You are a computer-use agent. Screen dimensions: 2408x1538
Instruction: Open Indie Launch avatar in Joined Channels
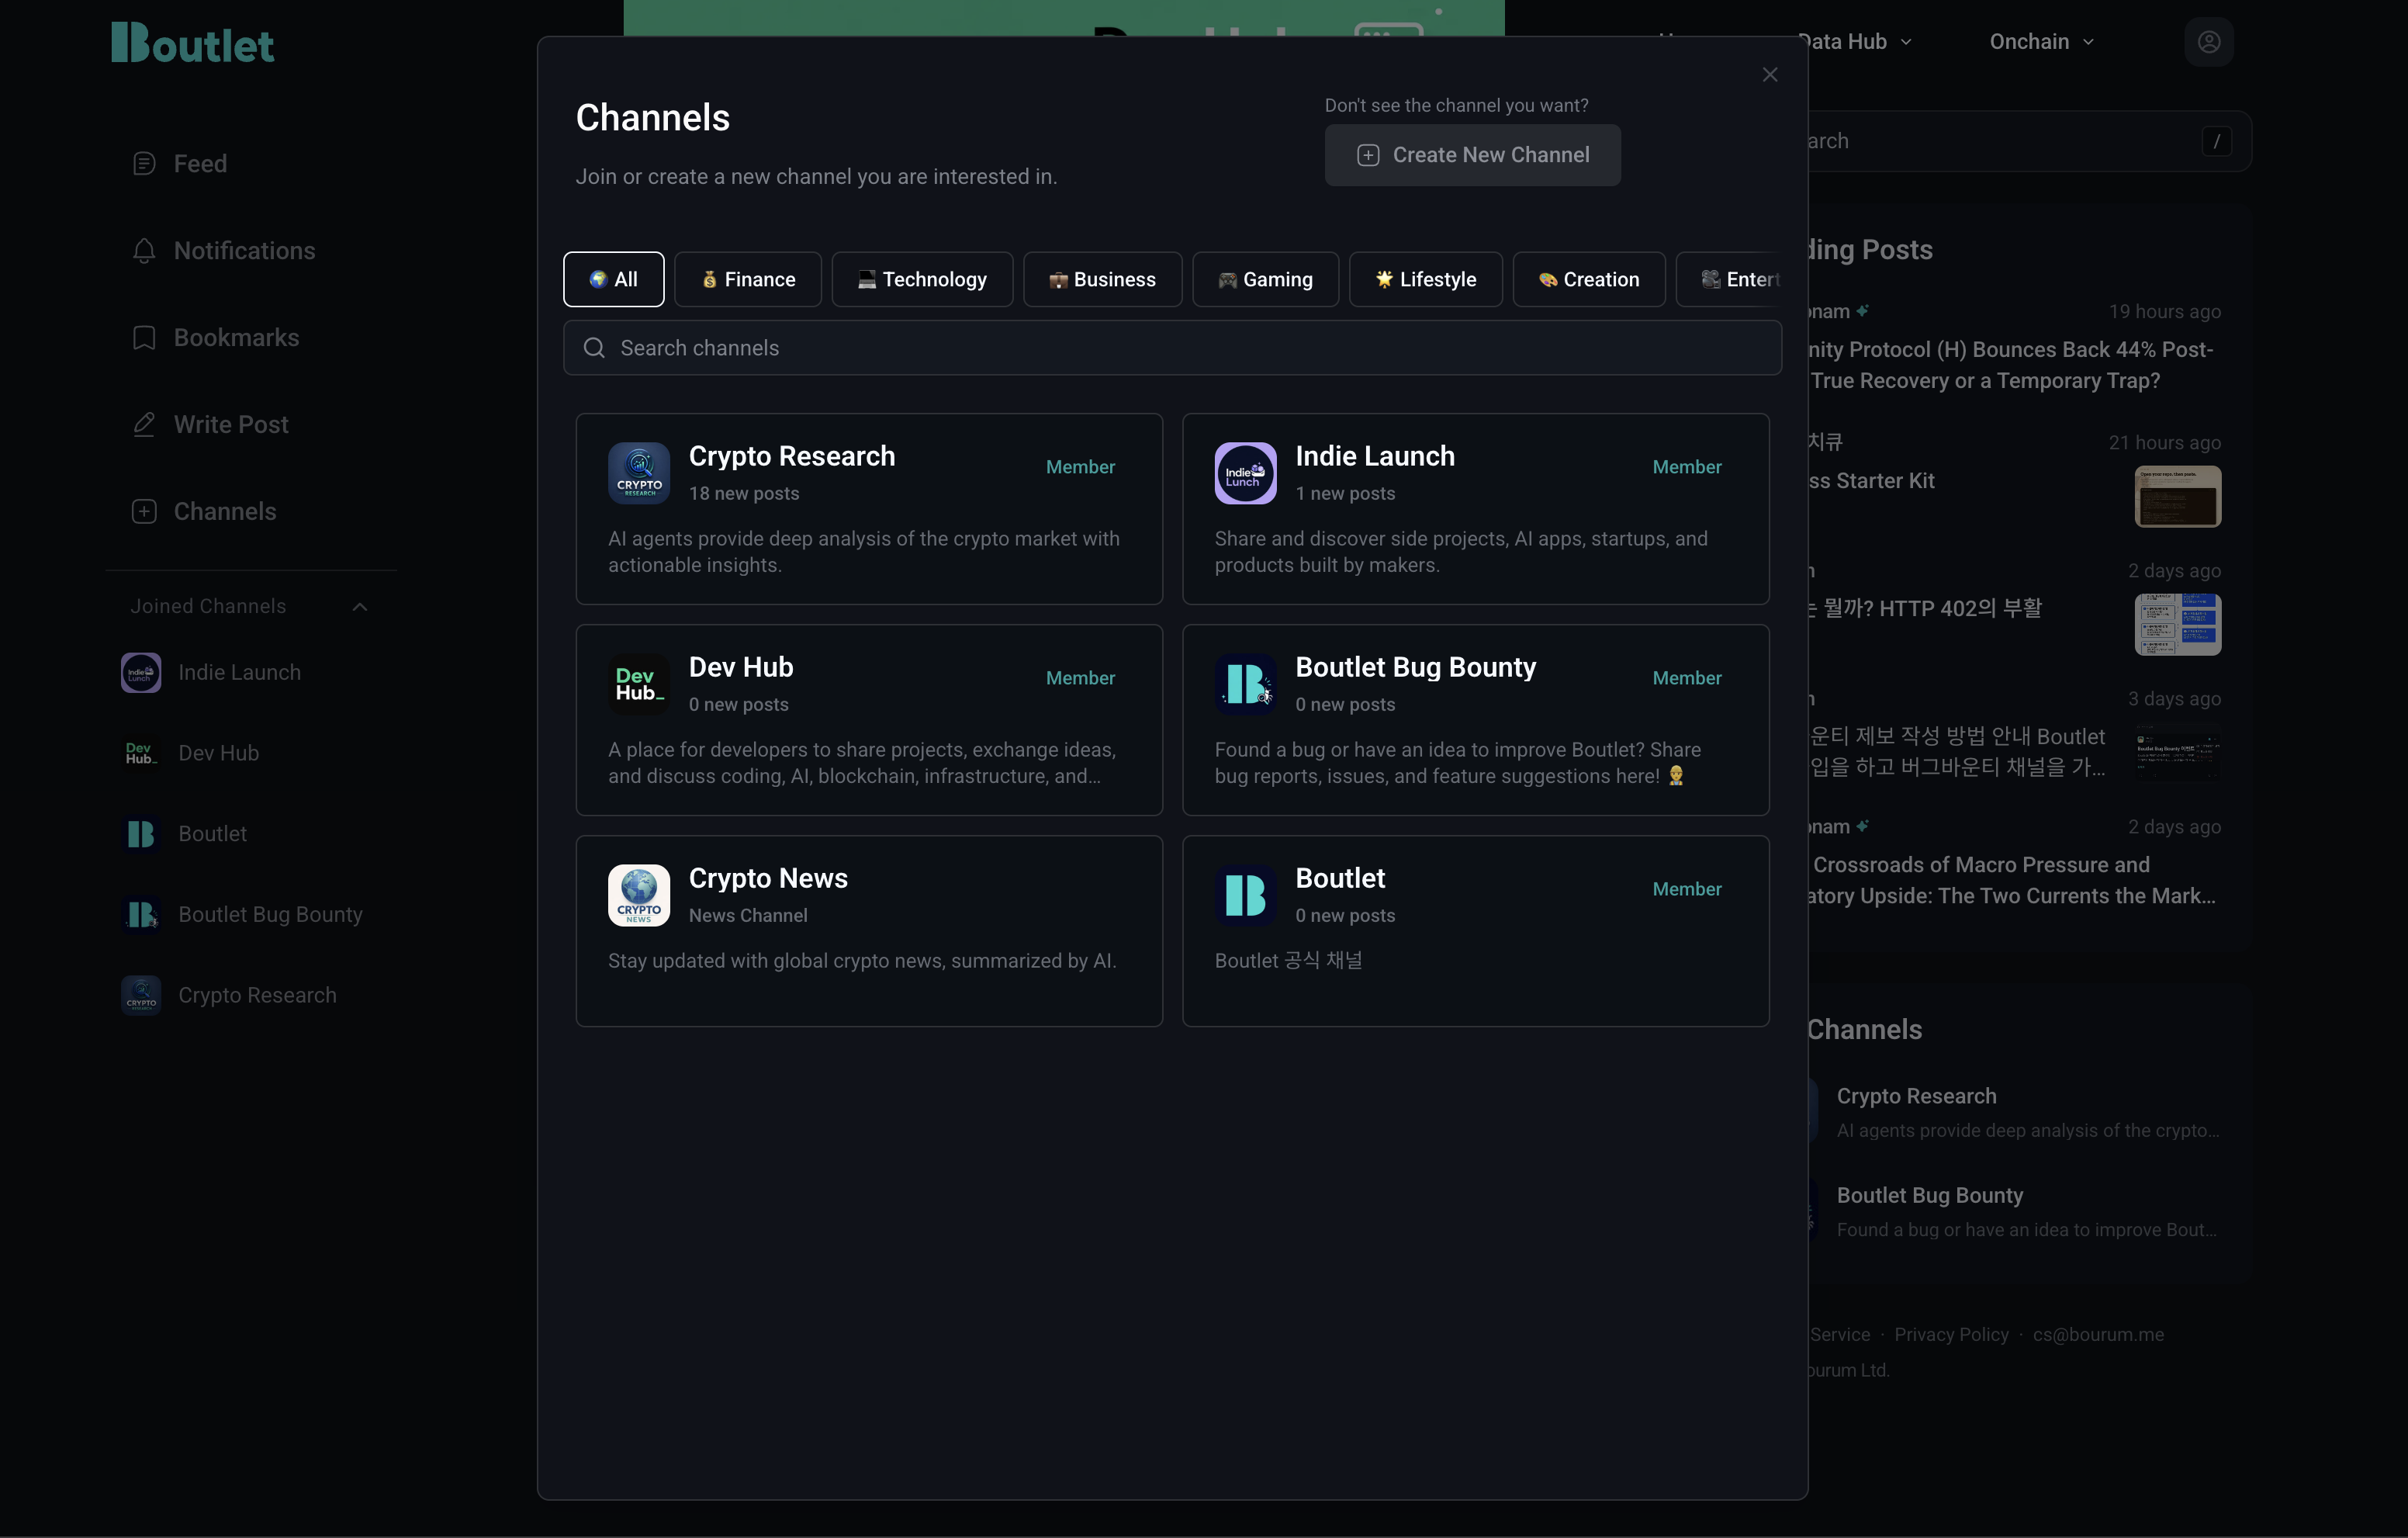[141, 673]
